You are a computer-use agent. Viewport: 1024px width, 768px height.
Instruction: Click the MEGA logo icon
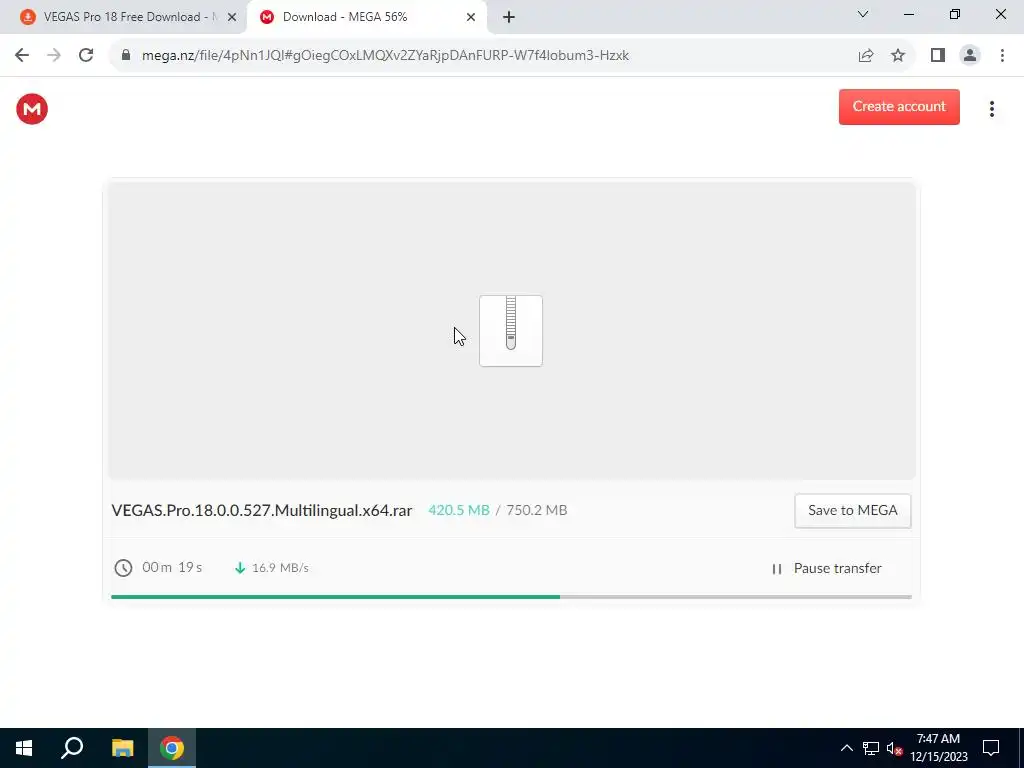tap(32, 108)
